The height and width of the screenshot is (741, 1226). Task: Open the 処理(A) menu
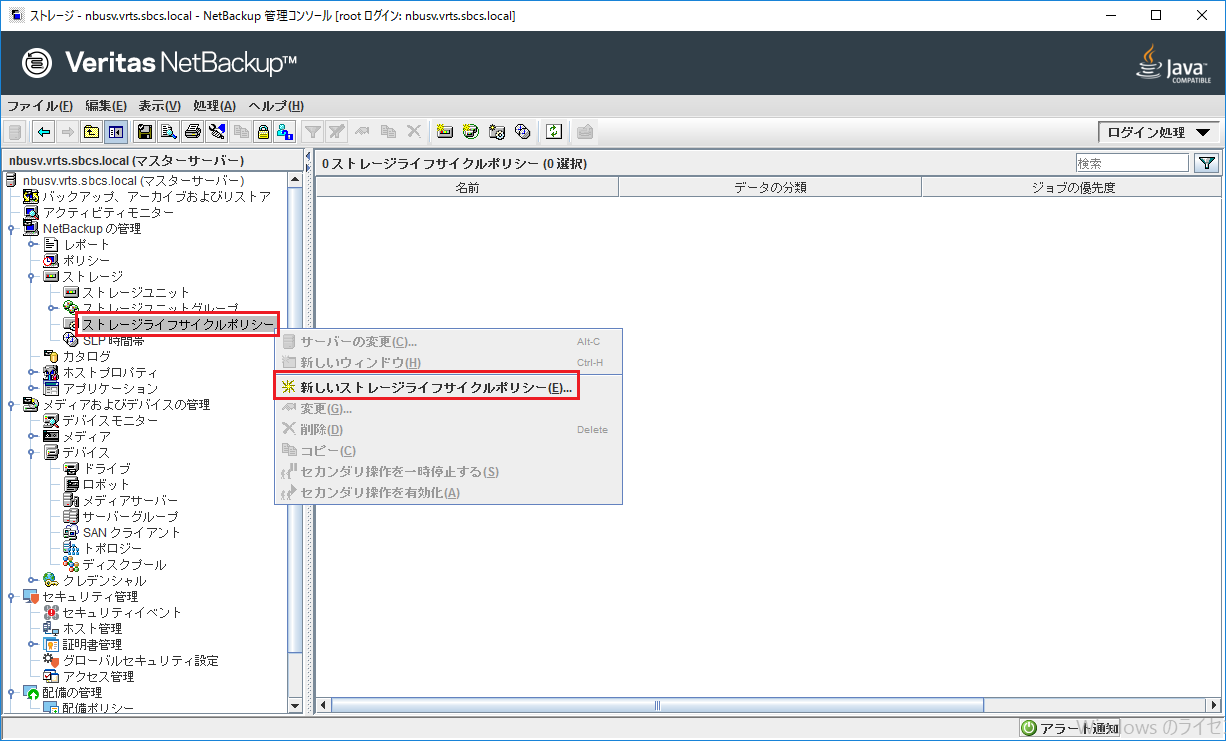click(214, 106)
